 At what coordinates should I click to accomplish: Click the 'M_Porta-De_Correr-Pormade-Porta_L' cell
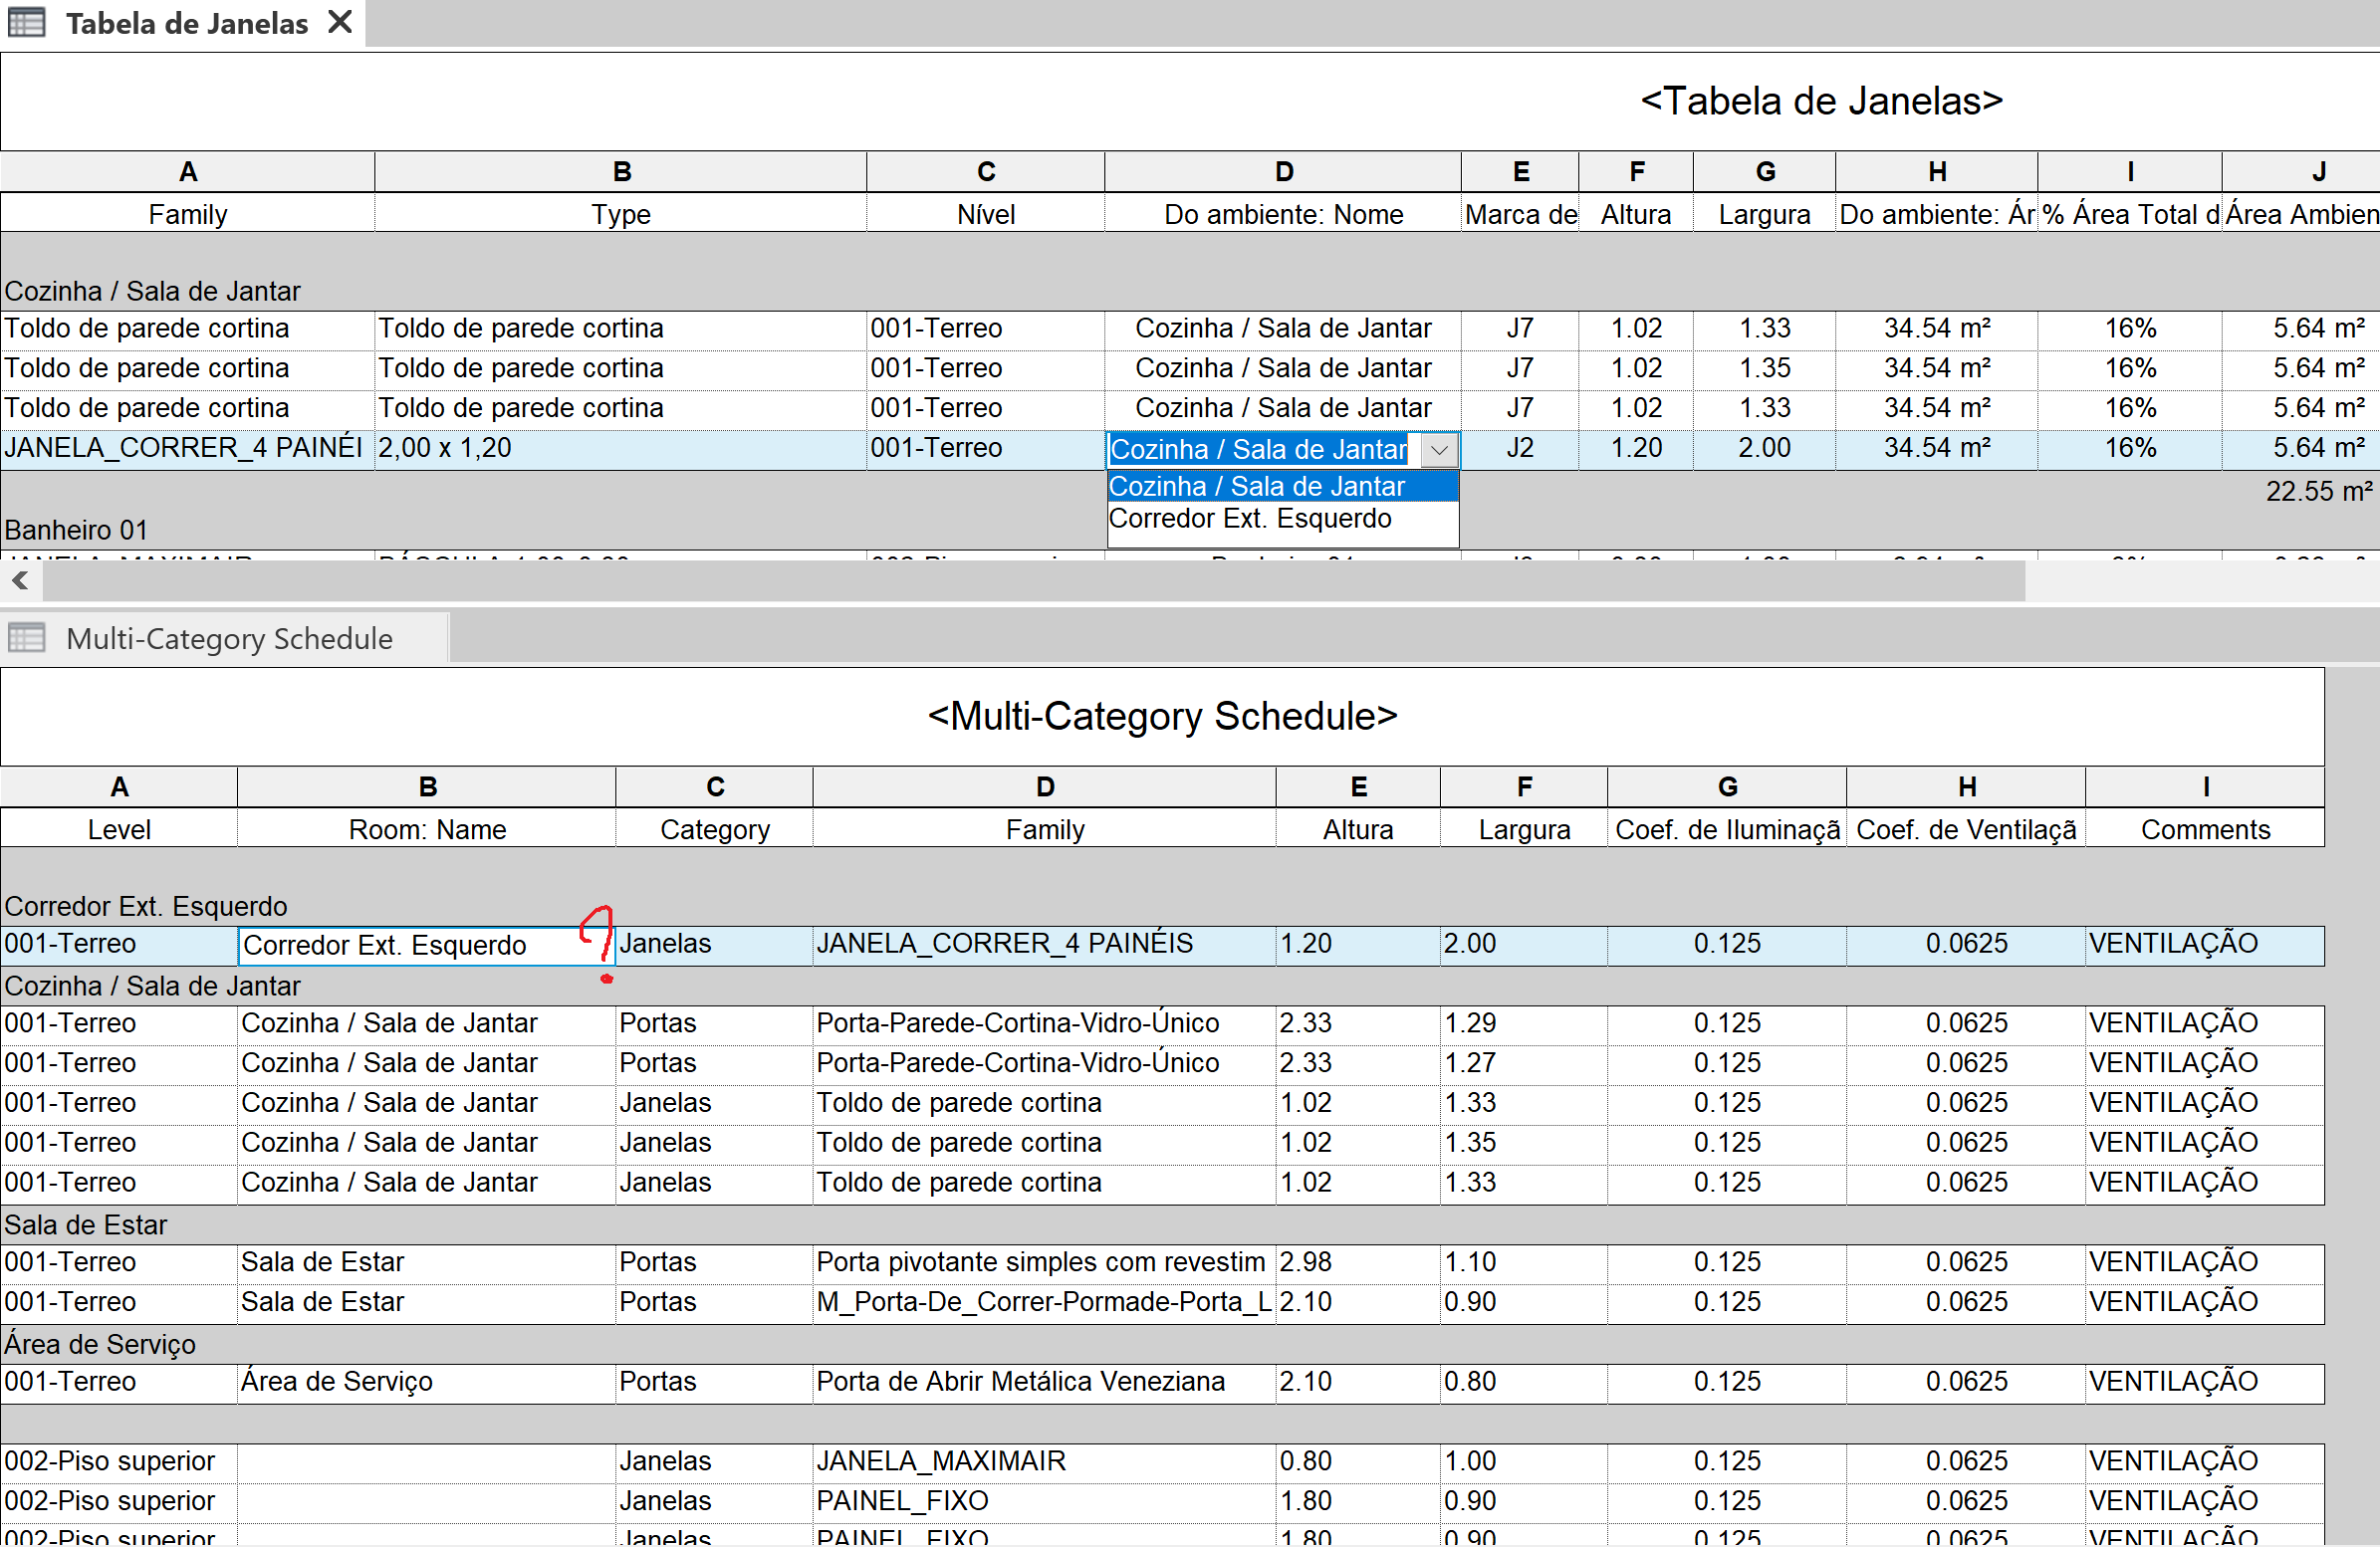(x=1044, y=1302)
